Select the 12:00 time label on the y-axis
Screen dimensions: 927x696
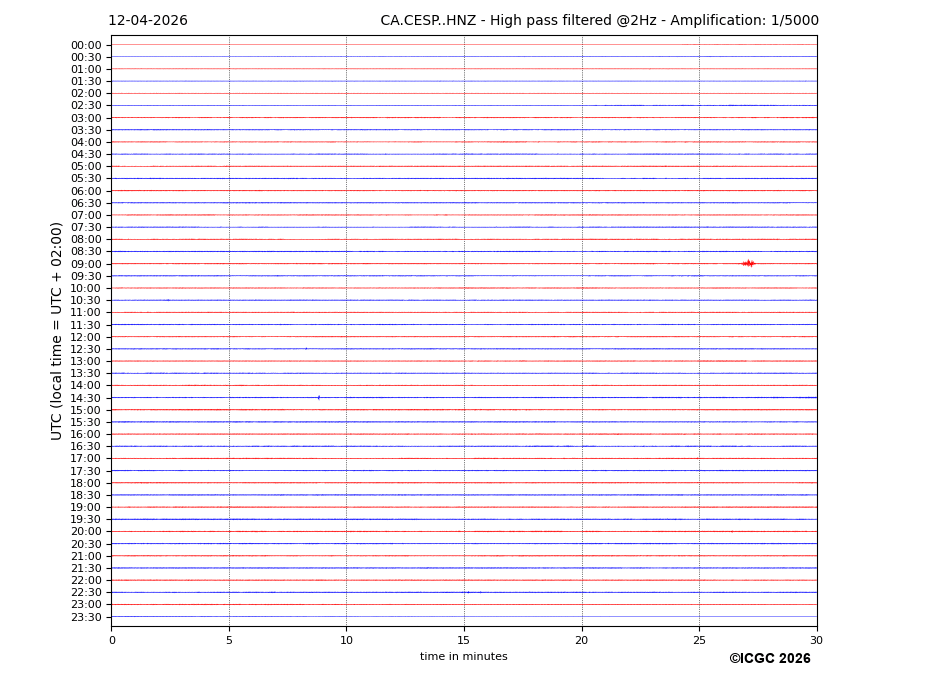click(86, 337)
